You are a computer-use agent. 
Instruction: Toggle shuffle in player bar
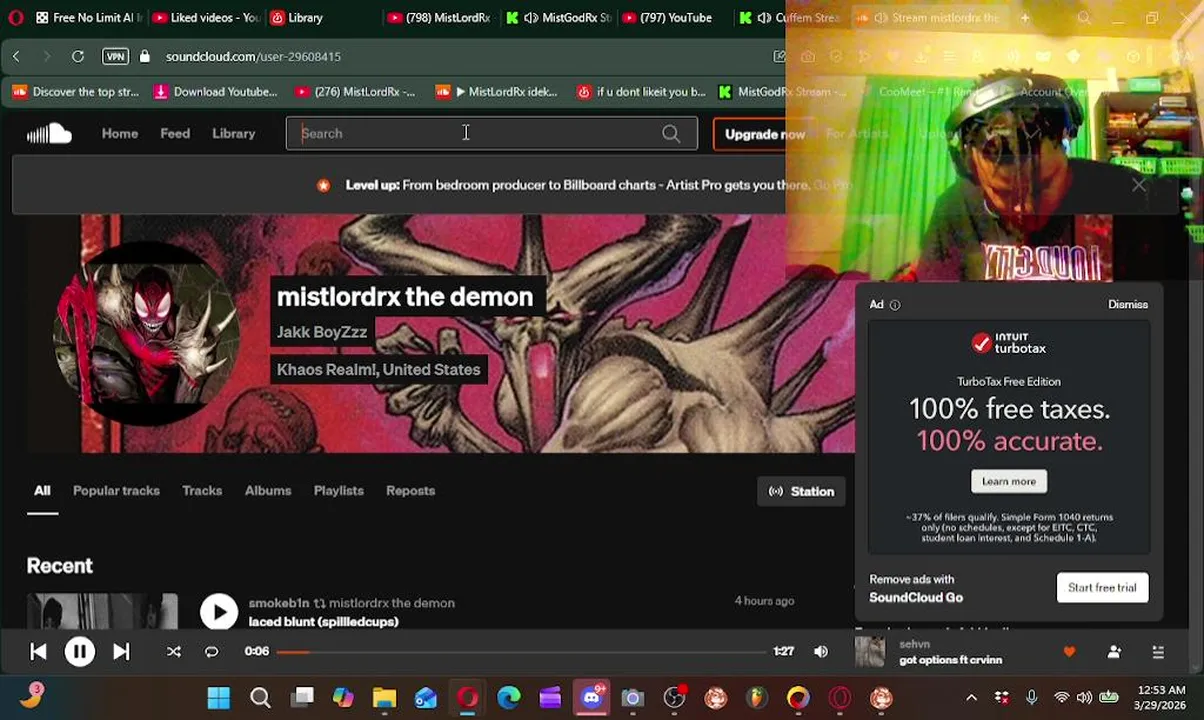tap(173, 652)
